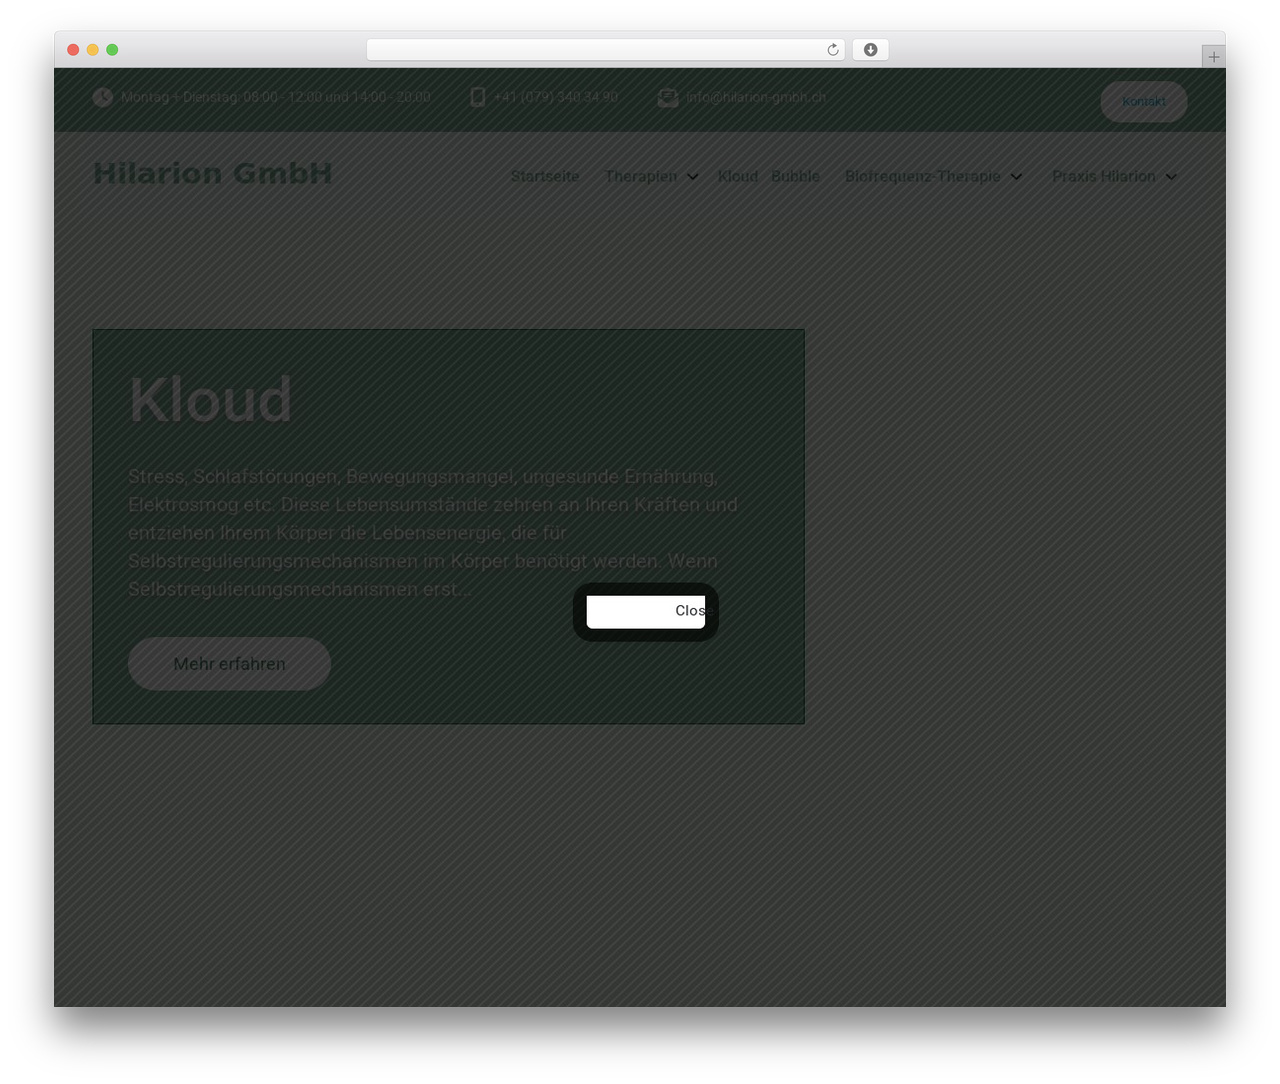Click the Montag + Dienstag opening hours text
Screen dimensions: 1280x1084
276,97
